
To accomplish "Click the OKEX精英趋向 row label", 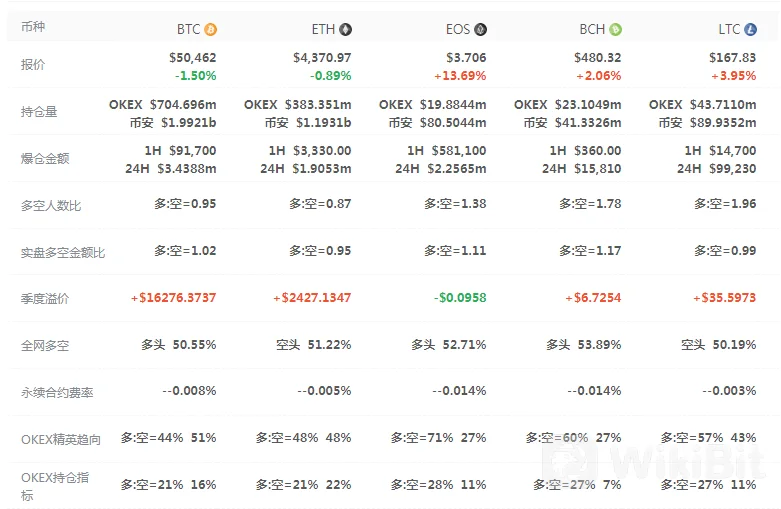I will coord(61,439).
